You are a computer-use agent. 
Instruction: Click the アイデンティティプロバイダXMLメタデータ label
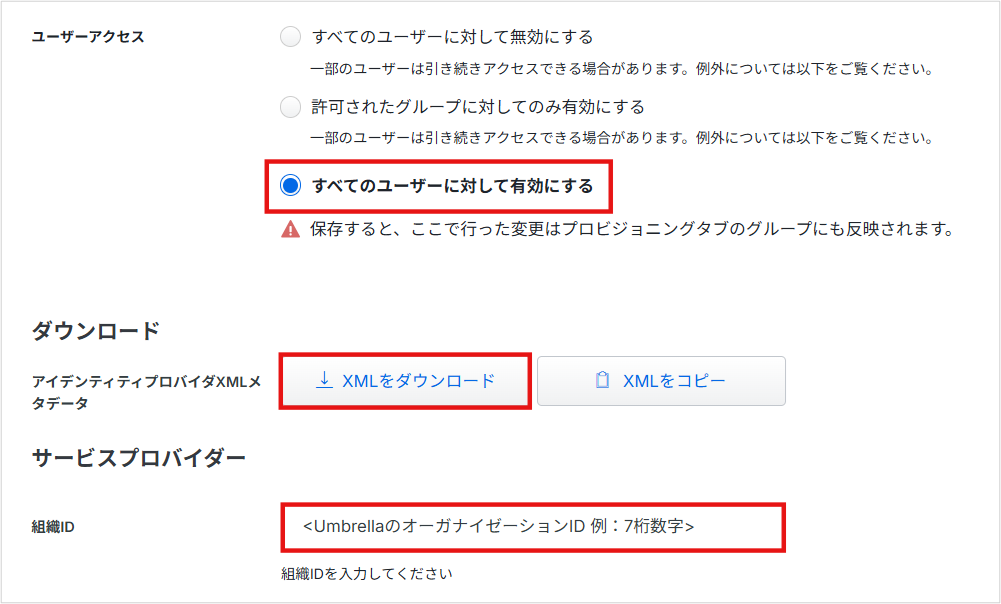coord(145,392)
